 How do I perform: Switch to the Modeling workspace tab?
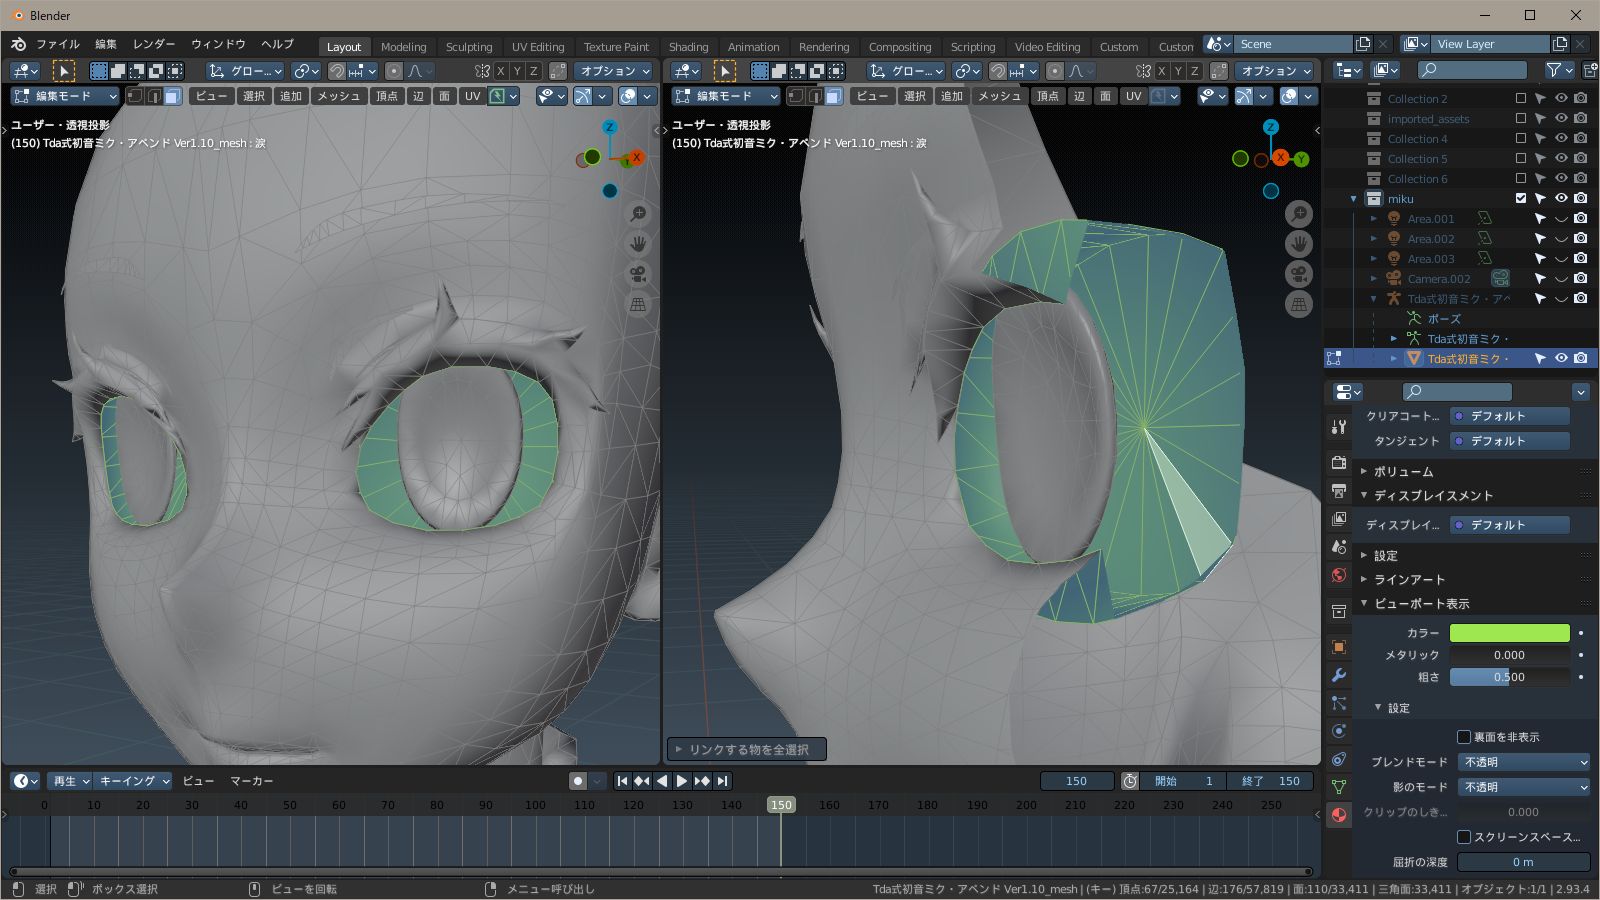pyautogui.click(x=403, y=47)
